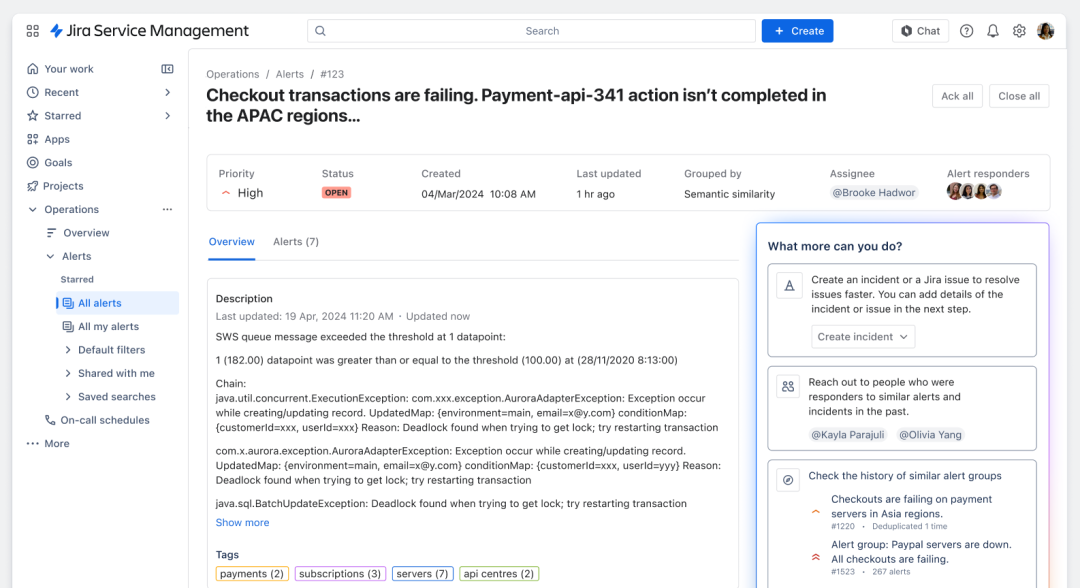Click the OPEN status badge

(336, 193)
